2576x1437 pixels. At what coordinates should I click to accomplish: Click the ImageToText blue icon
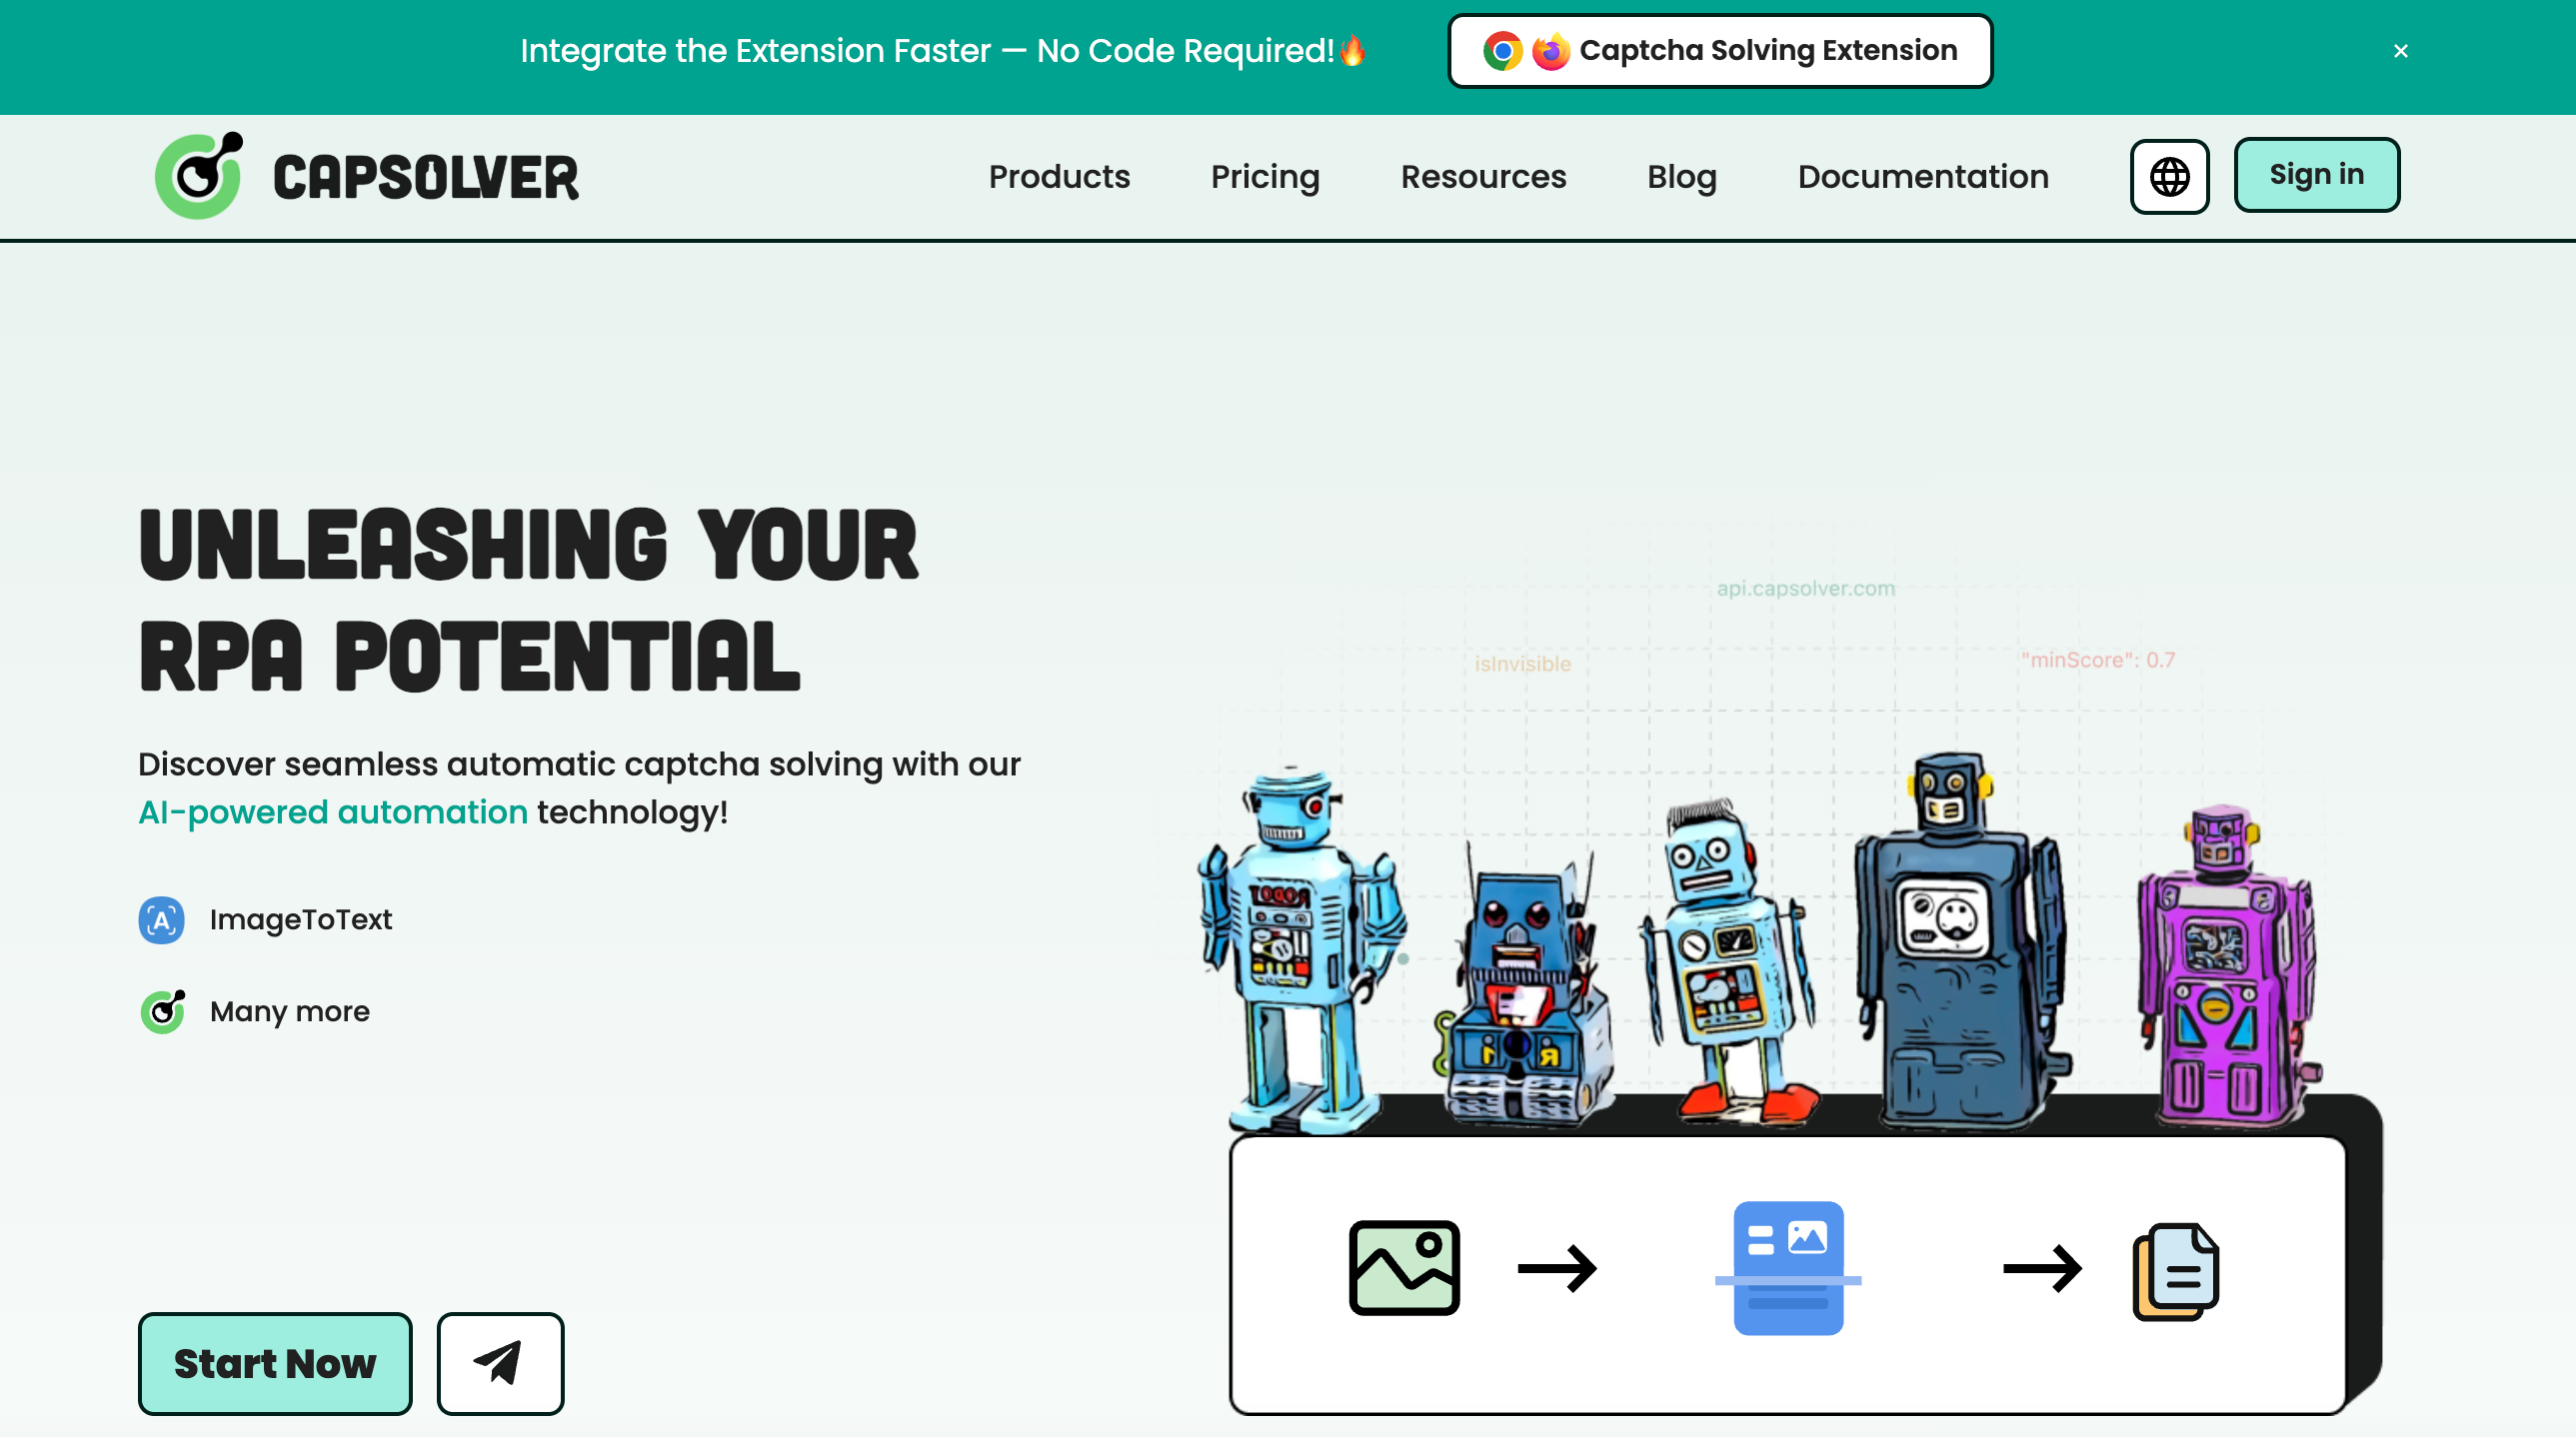tap(161, 920)
